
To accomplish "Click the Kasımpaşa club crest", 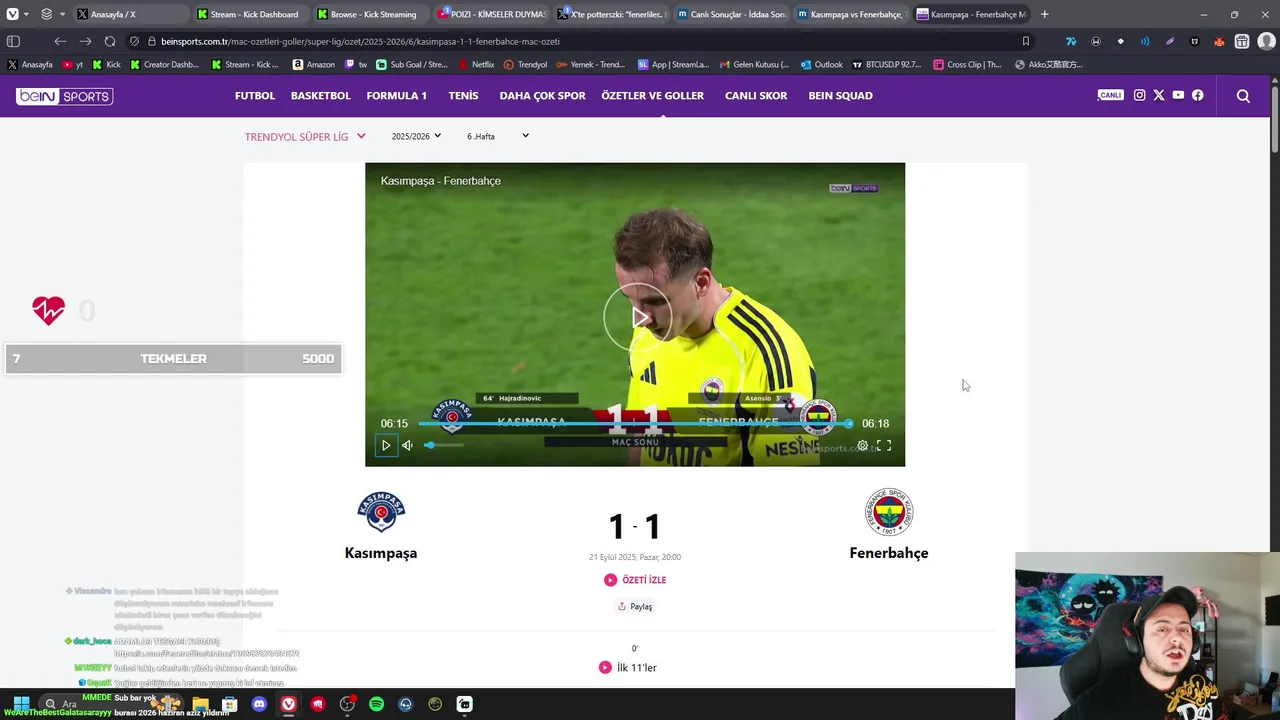I will [x=381, y=512].
